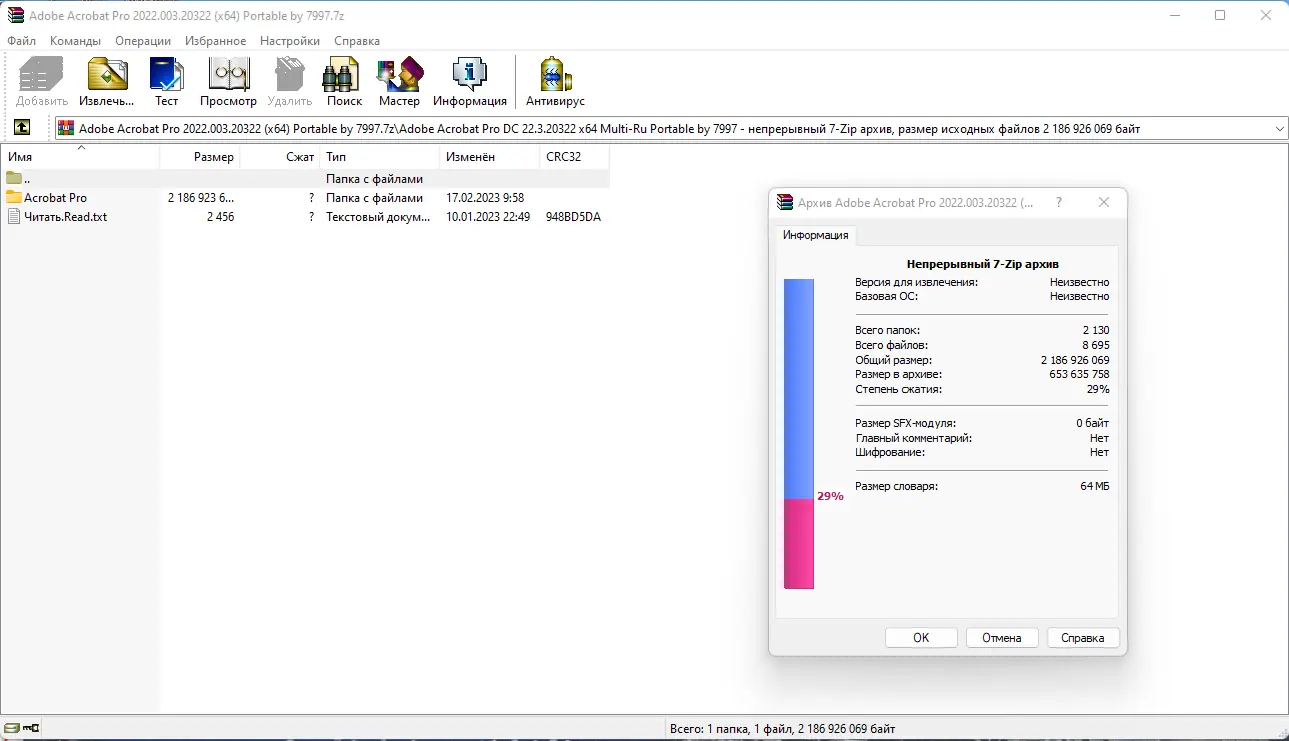This screenshot has height=741, width=1289.
Task: Launch the Мастер wizard icon
Action: coord(399,80)
